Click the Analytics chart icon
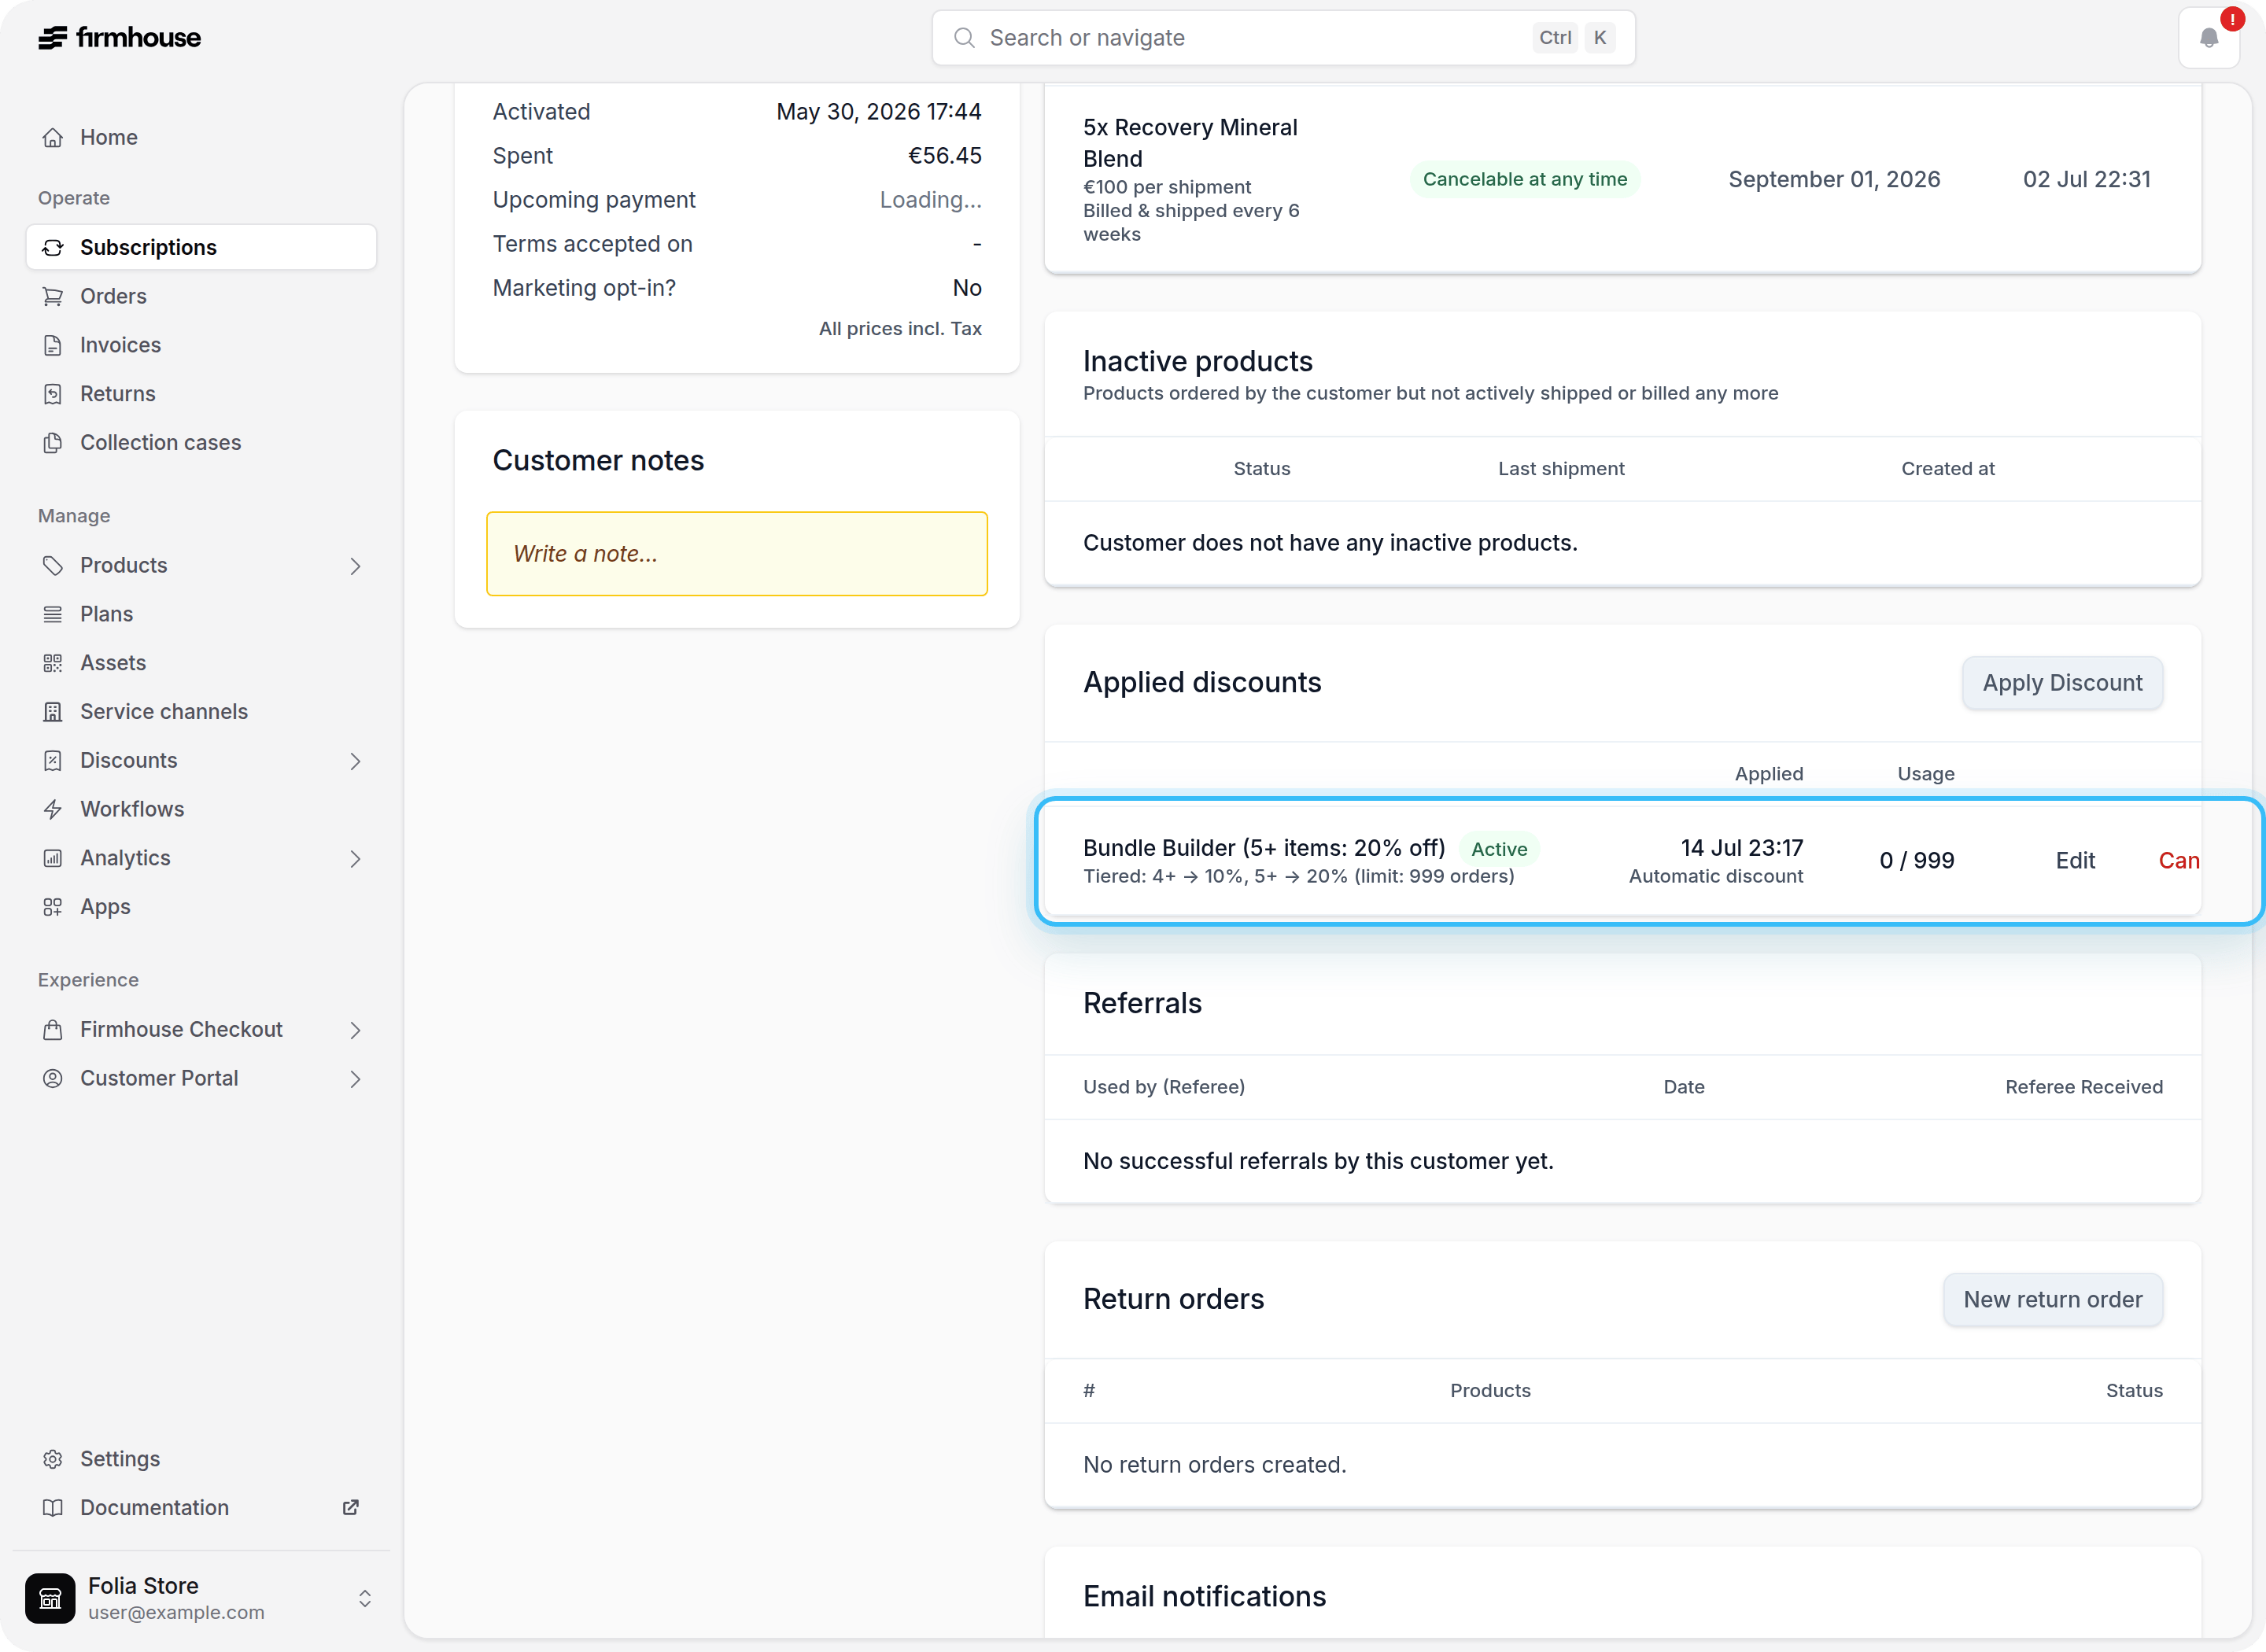Viewport: 2266px width, 1652px height. pos(53,858)
